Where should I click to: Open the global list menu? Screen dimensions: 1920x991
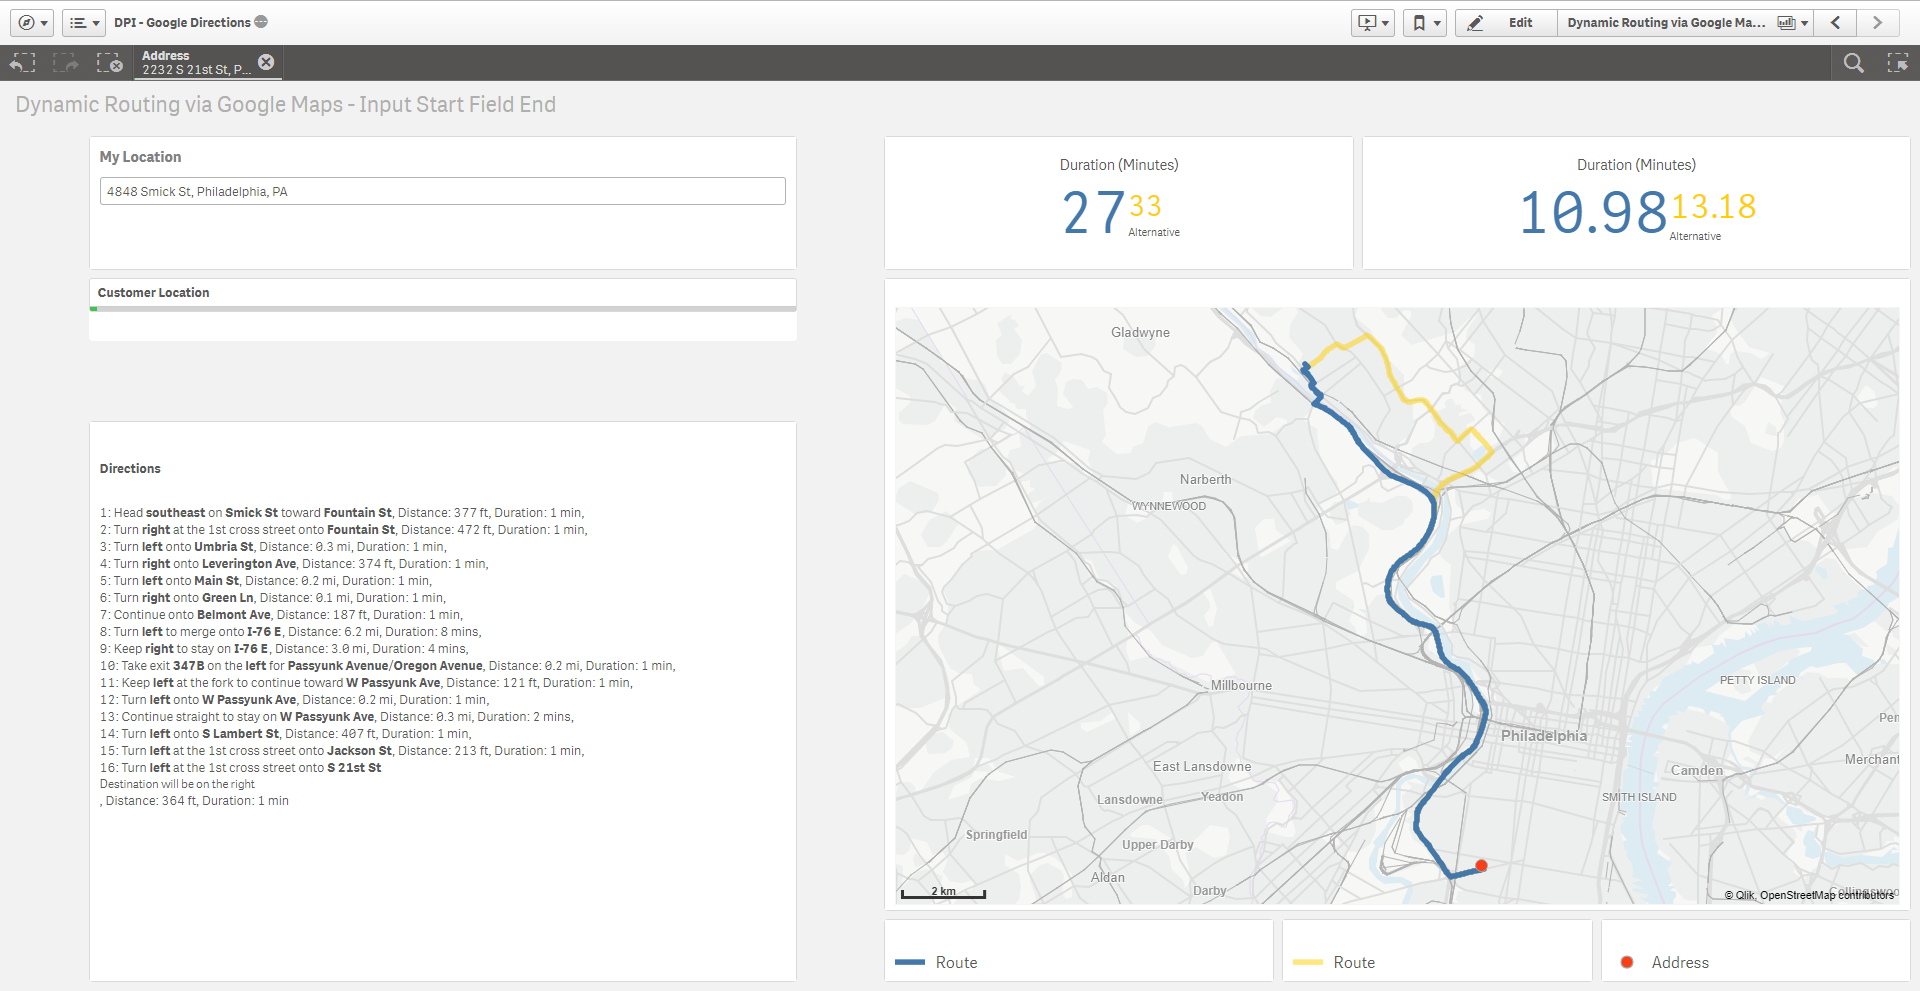[84, 22]
